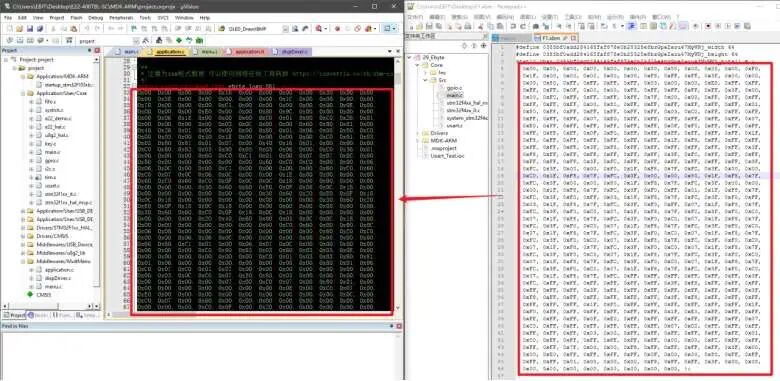This screenshot has height=381, width=780.
Task: Expand the MDK-ARM folder in Notepad++ tree
Action: [418, 141]
